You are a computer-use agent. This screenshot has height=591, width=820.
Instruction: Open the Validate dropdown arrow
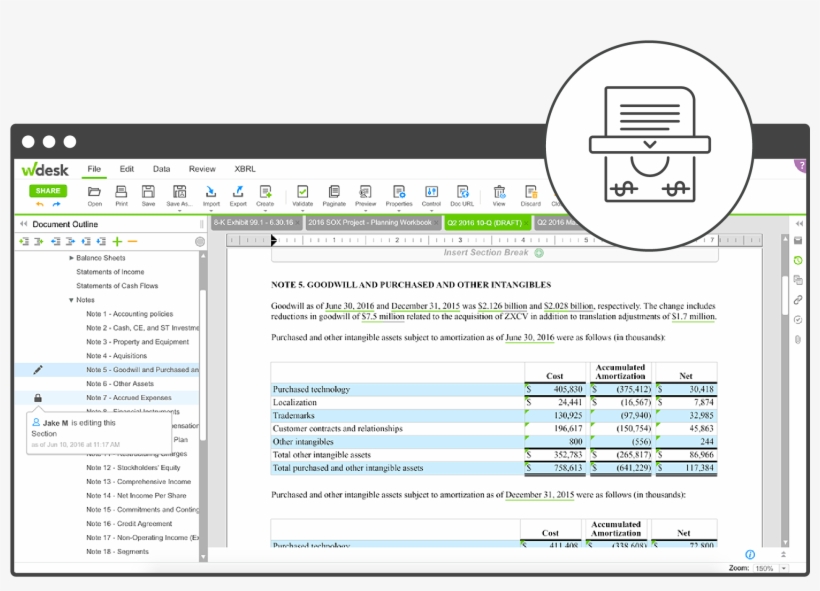click(302, 210)
